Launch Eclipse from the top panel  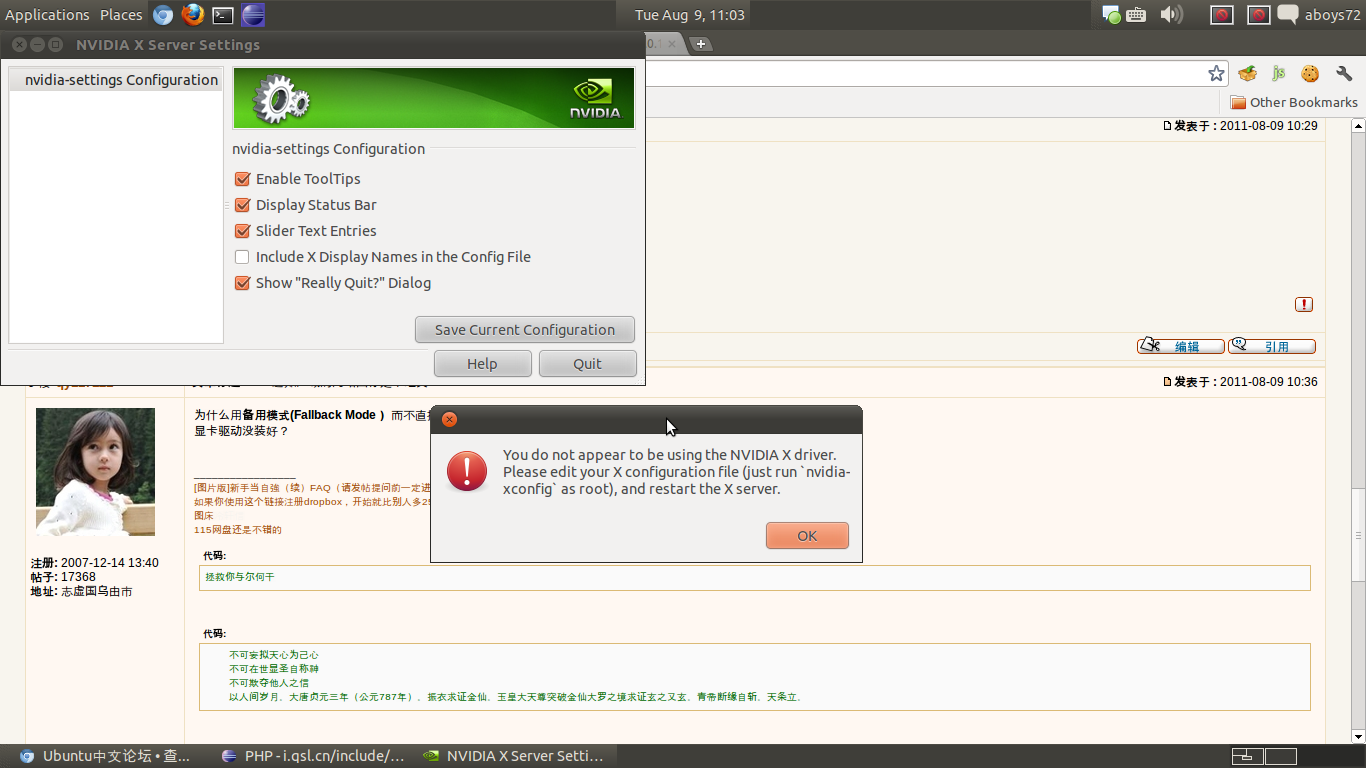tap(254, 15)
